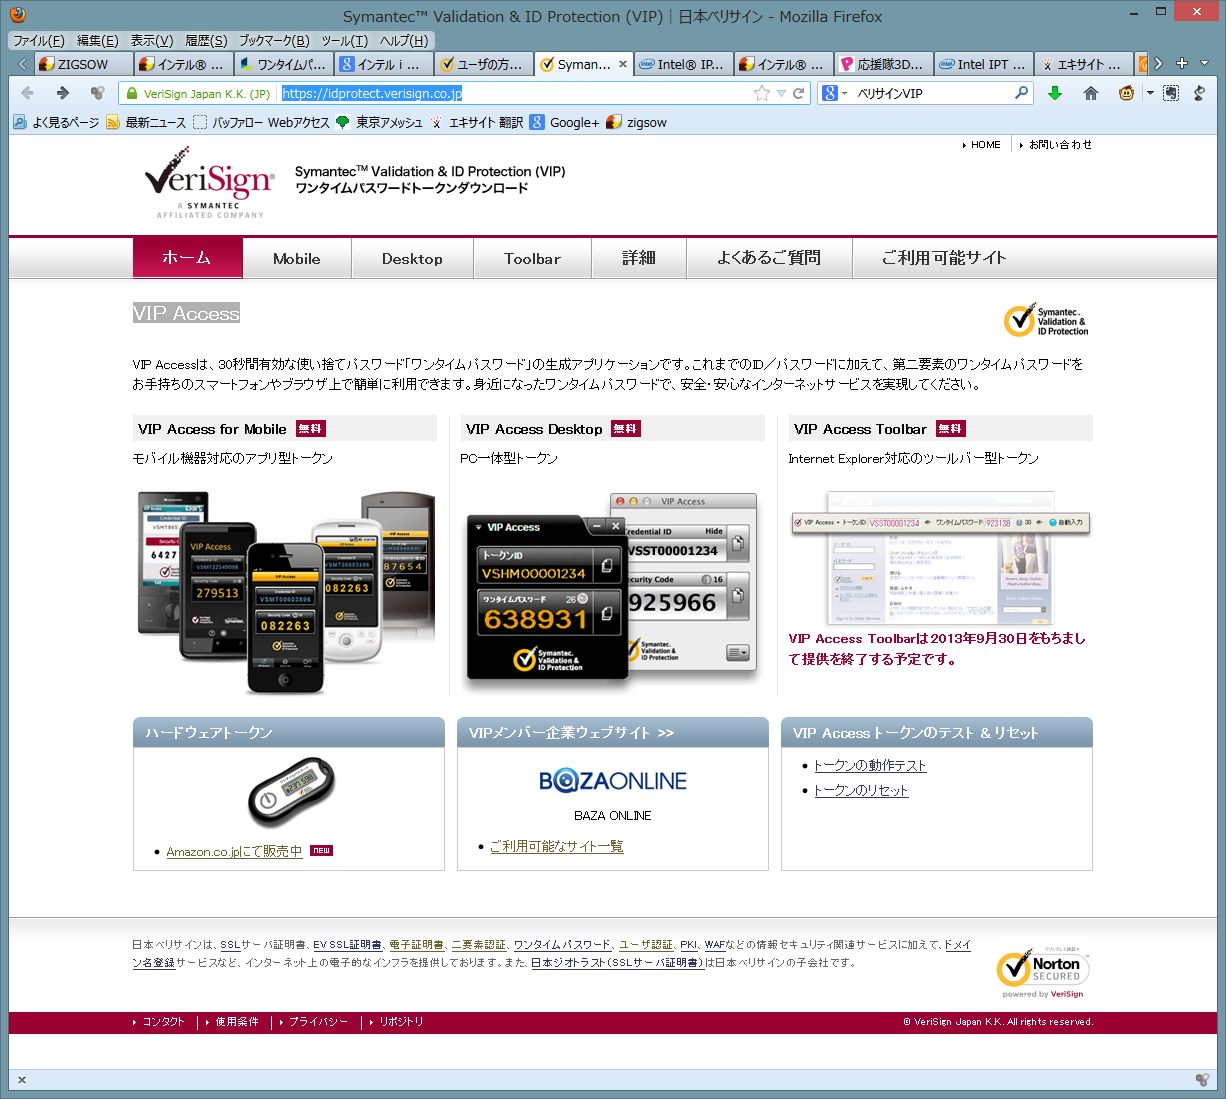The height and width of the screenshot is (1099, 1226).
Task: Open the よくあるご質問 navigation tab
Action: (x=769, y=258)
